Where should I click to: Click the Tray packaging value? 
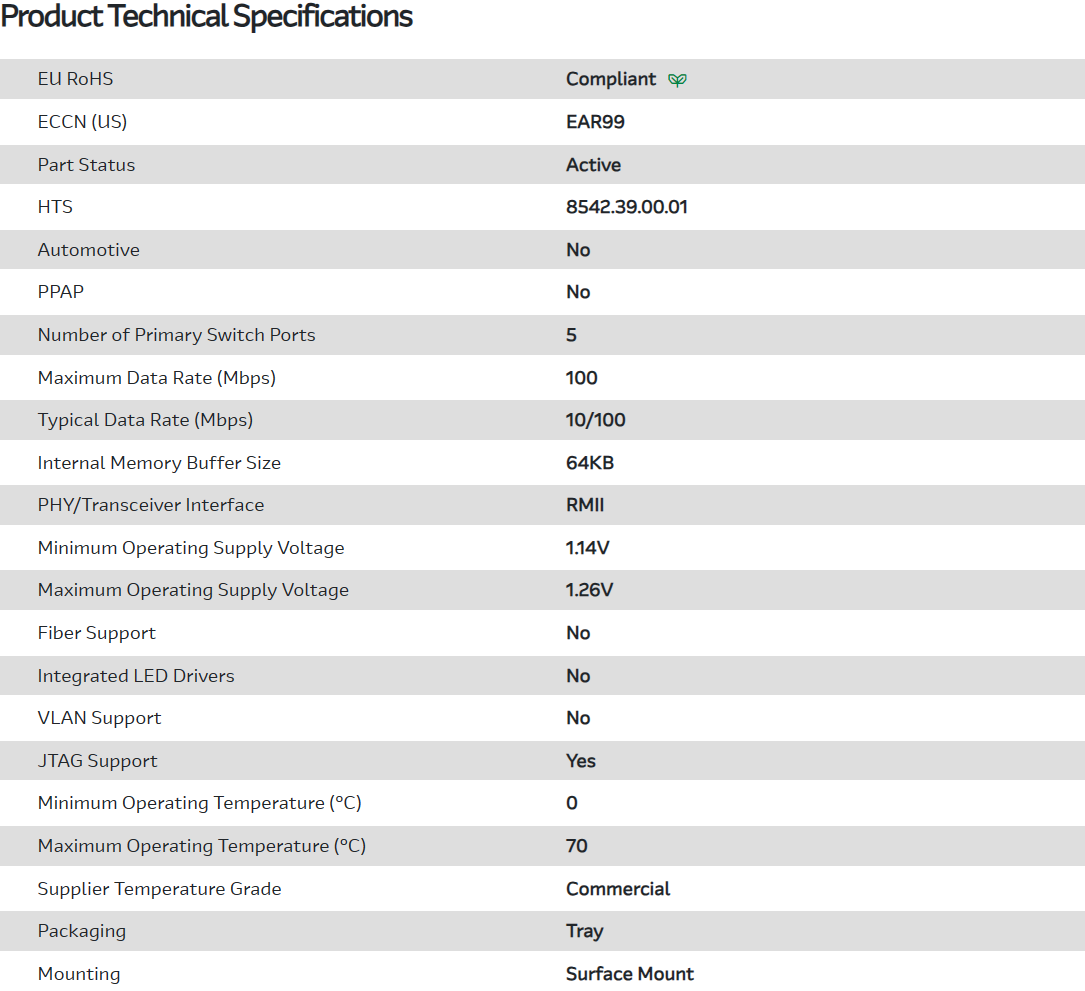pyautogui.click(x=584, y=931)
